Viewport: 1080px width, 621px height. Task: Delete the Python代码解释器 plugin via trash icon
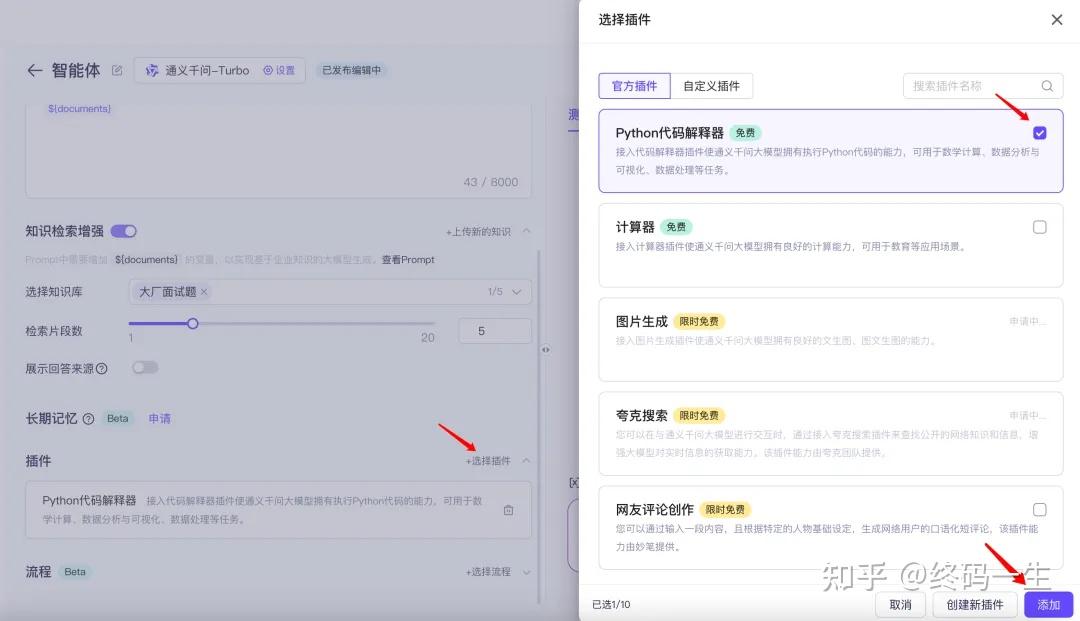[x=508, y=510]
